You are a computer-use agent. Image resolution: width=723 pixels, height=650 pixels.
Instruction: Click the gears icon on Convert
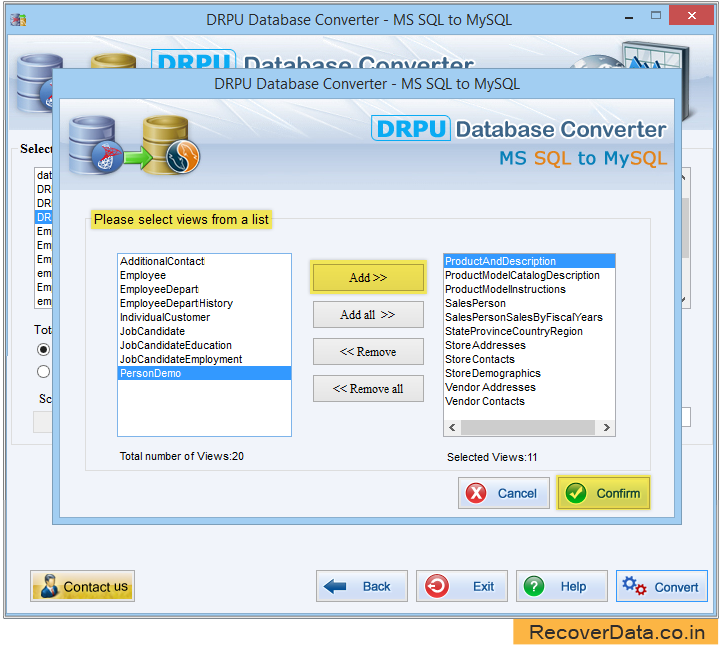634,585
